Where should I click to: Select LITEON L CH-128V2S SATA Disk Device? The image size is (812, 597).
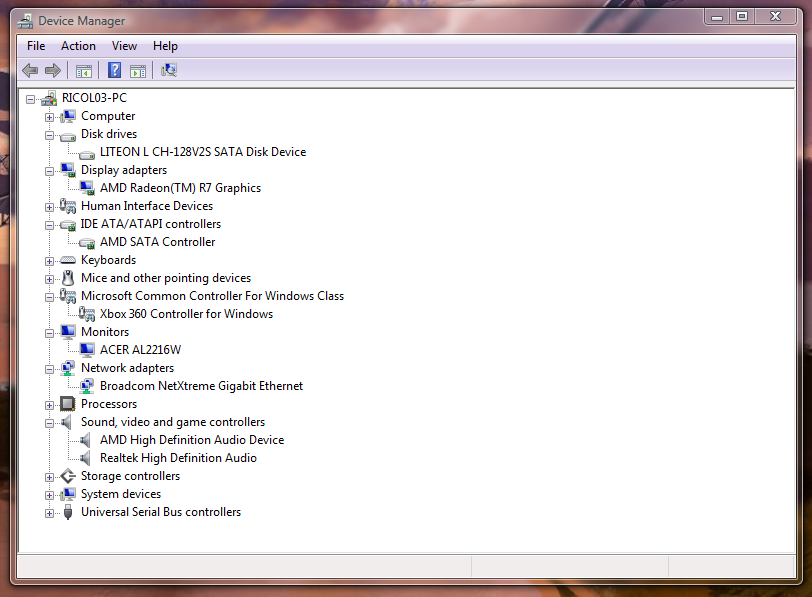point(203,152)
